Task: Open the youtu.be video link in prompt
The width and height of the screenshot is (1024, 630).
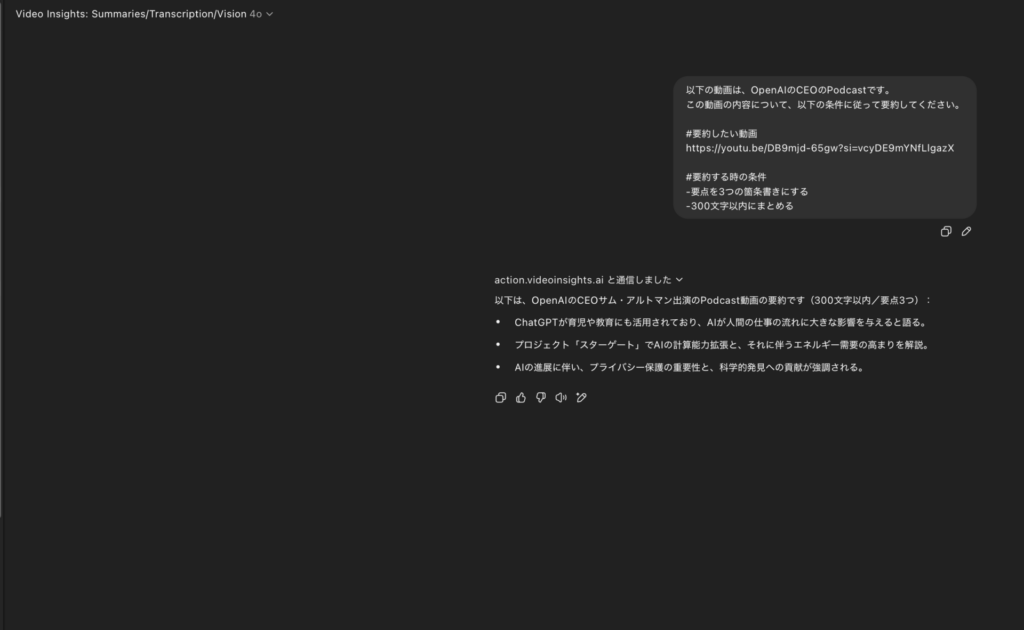Action: [820, 148]
